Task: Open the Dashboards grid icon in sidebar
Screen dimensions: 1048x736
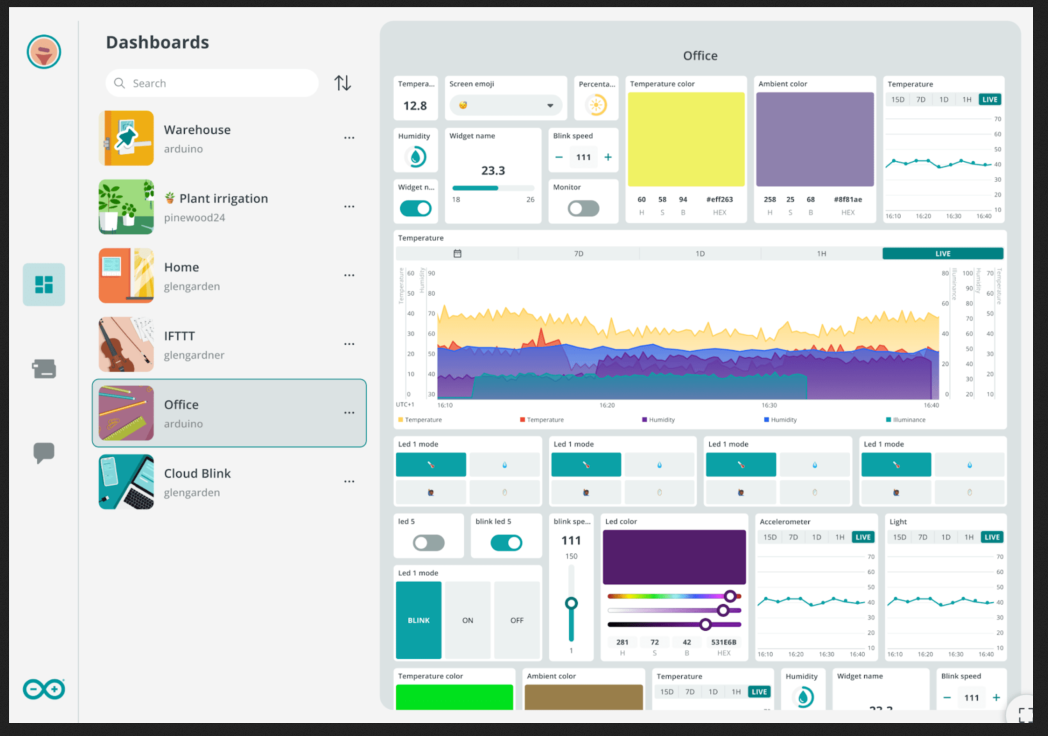Action: [44, 285]
